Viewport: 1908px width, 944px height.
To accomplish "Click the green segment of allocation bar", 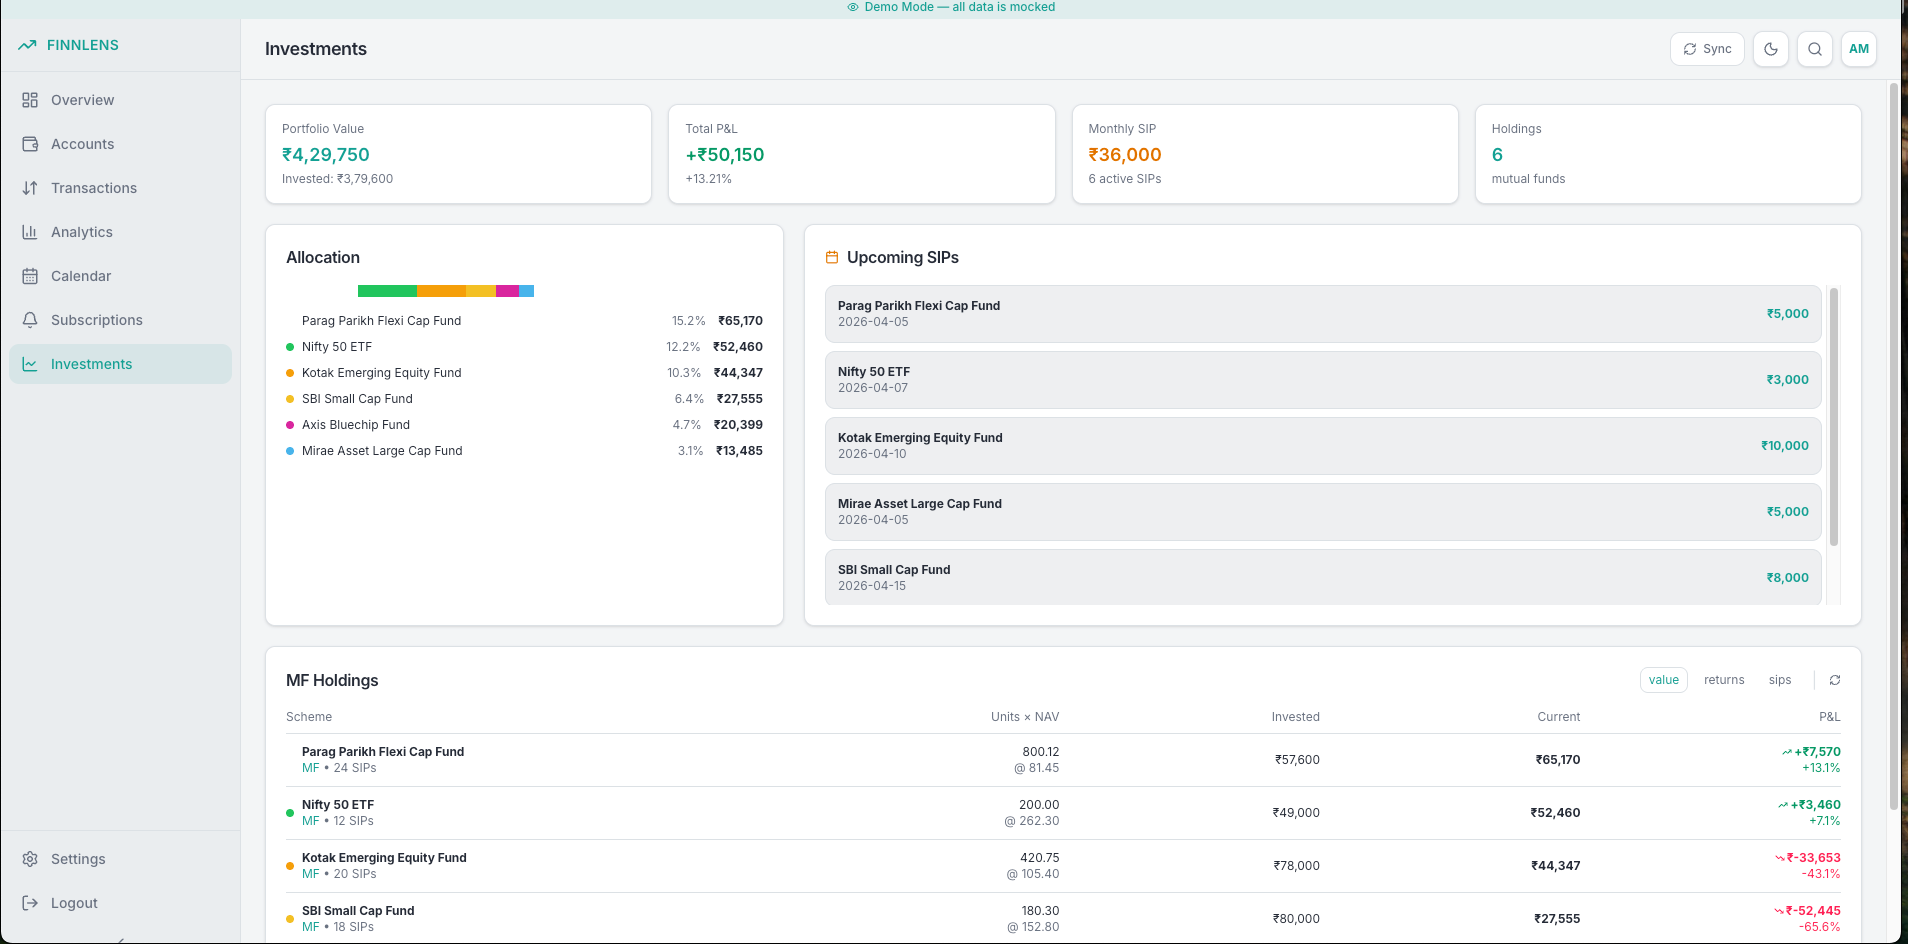I will coord(387,291).
